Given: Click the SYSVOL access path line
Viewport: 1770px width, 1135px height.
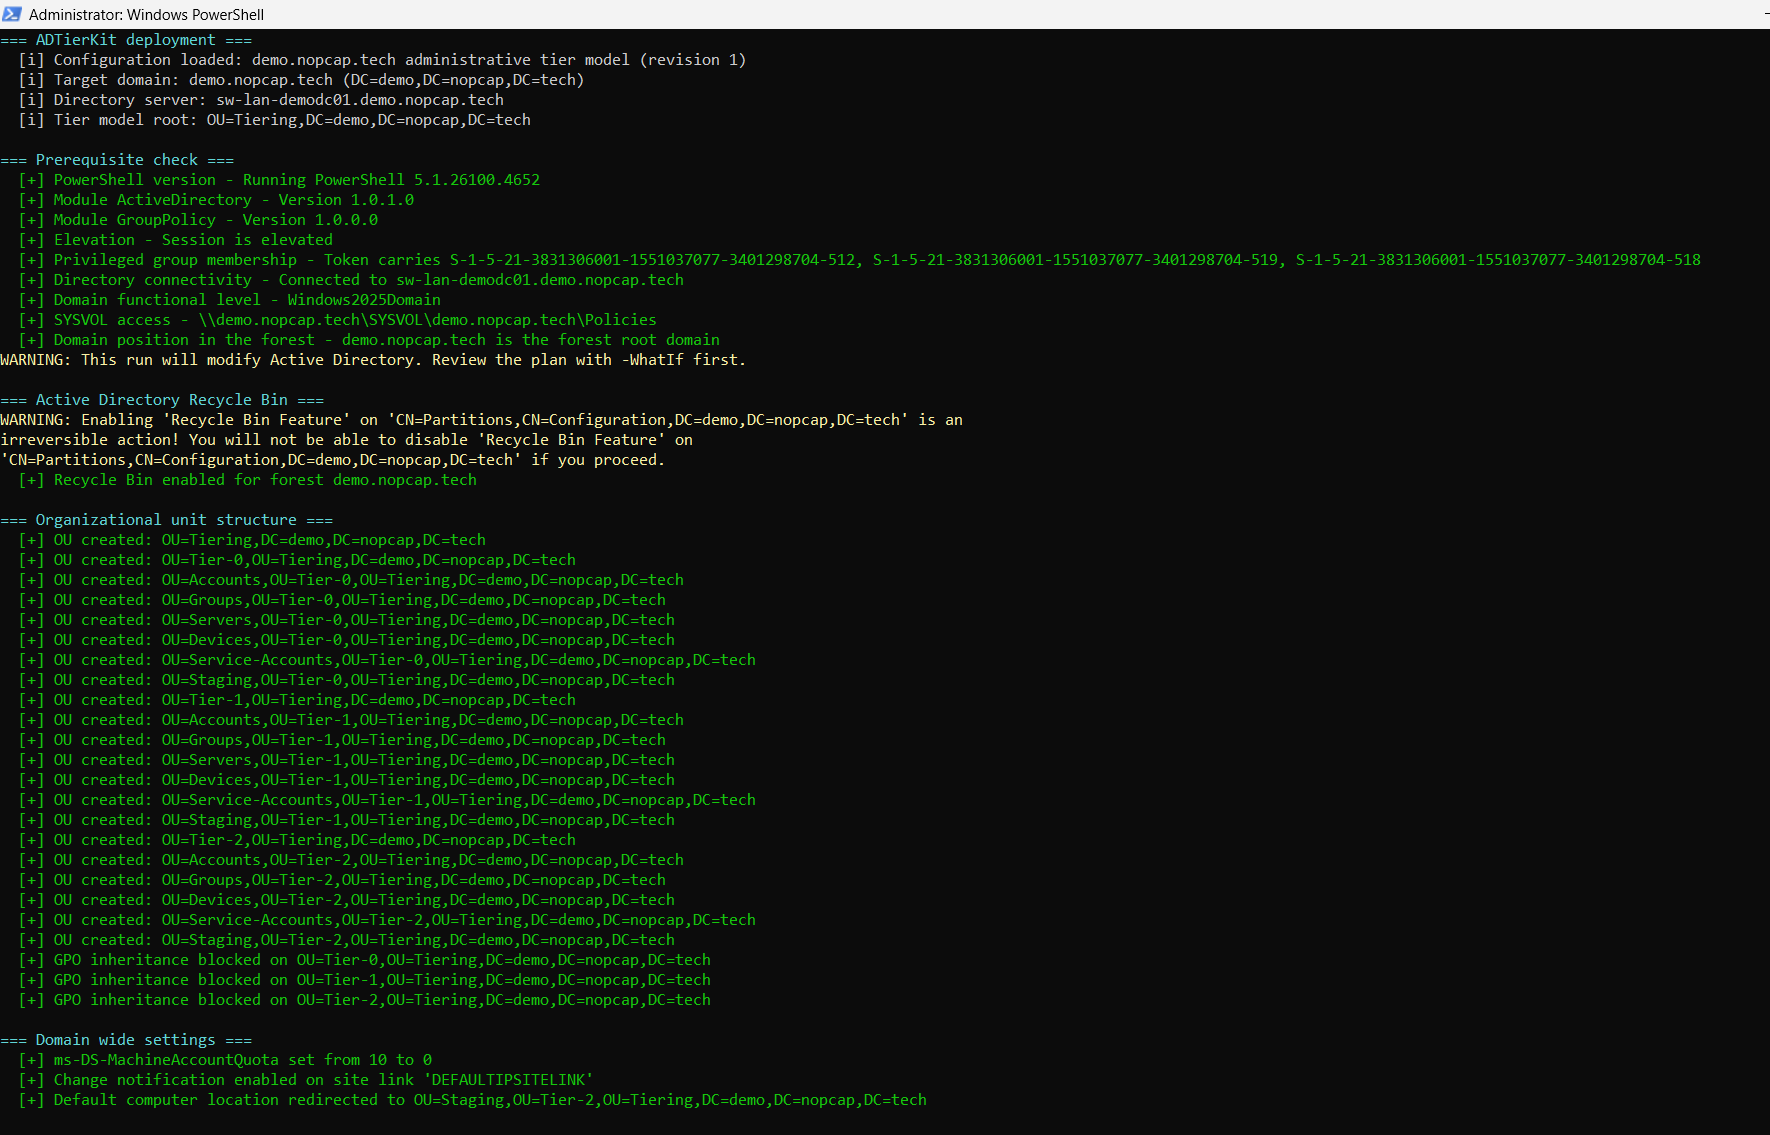Looking at the screenshot, I should [337, 320].
